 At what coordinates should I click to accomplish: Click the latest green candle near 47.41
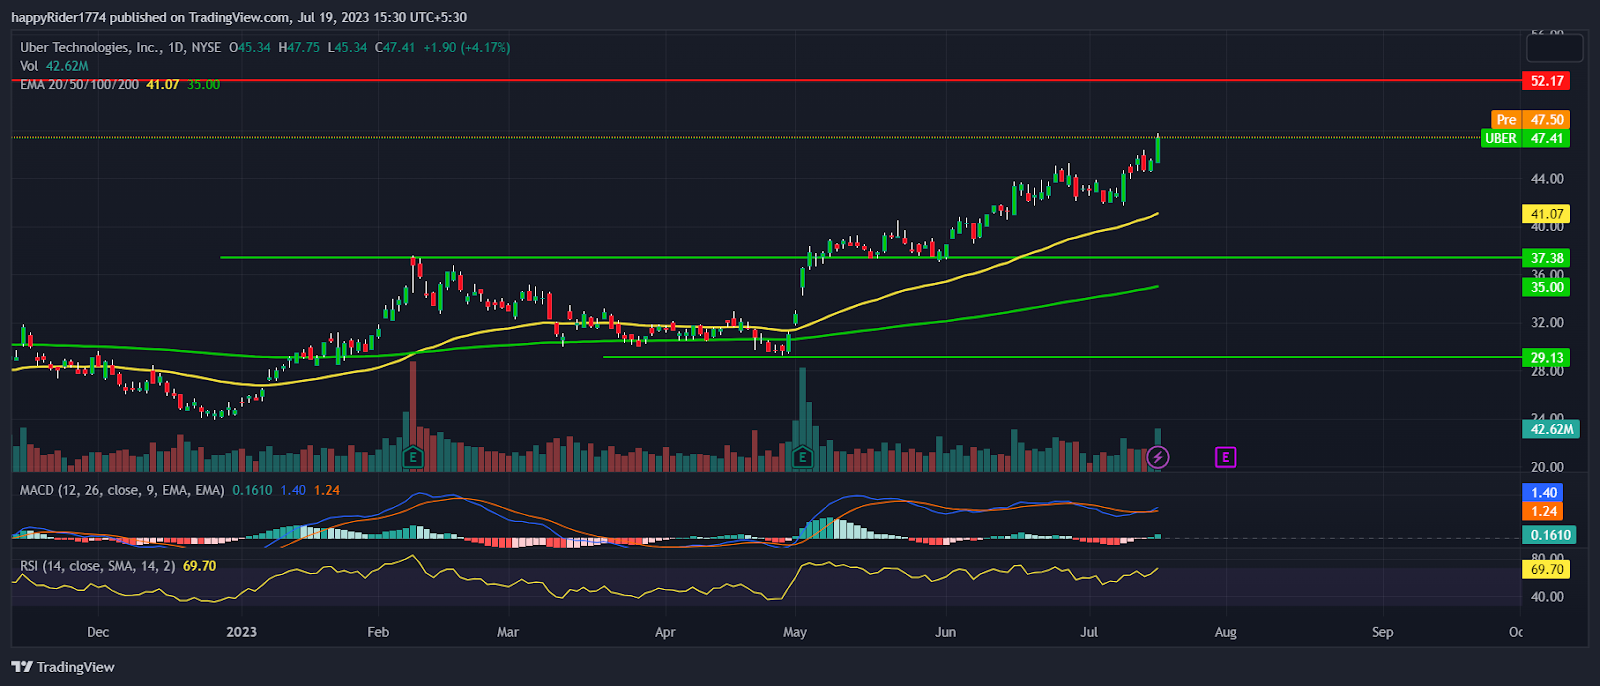(1157, 148)
